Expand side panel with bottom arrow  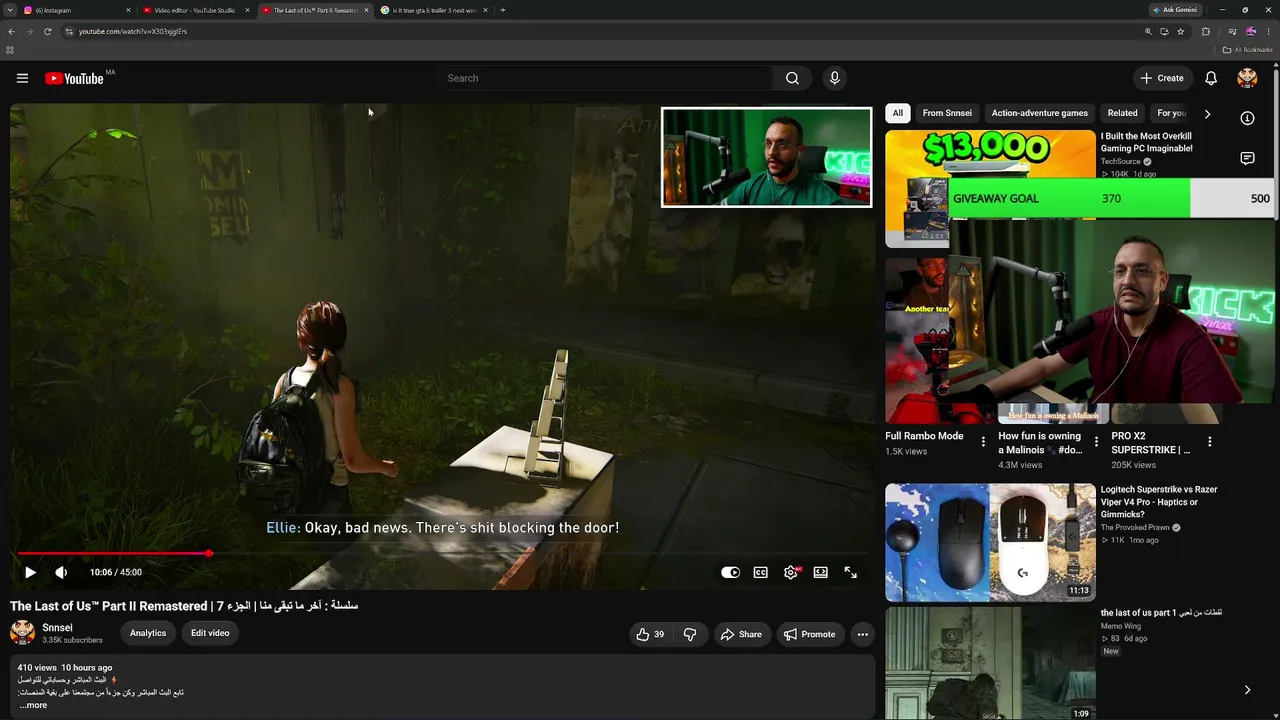1247,690
